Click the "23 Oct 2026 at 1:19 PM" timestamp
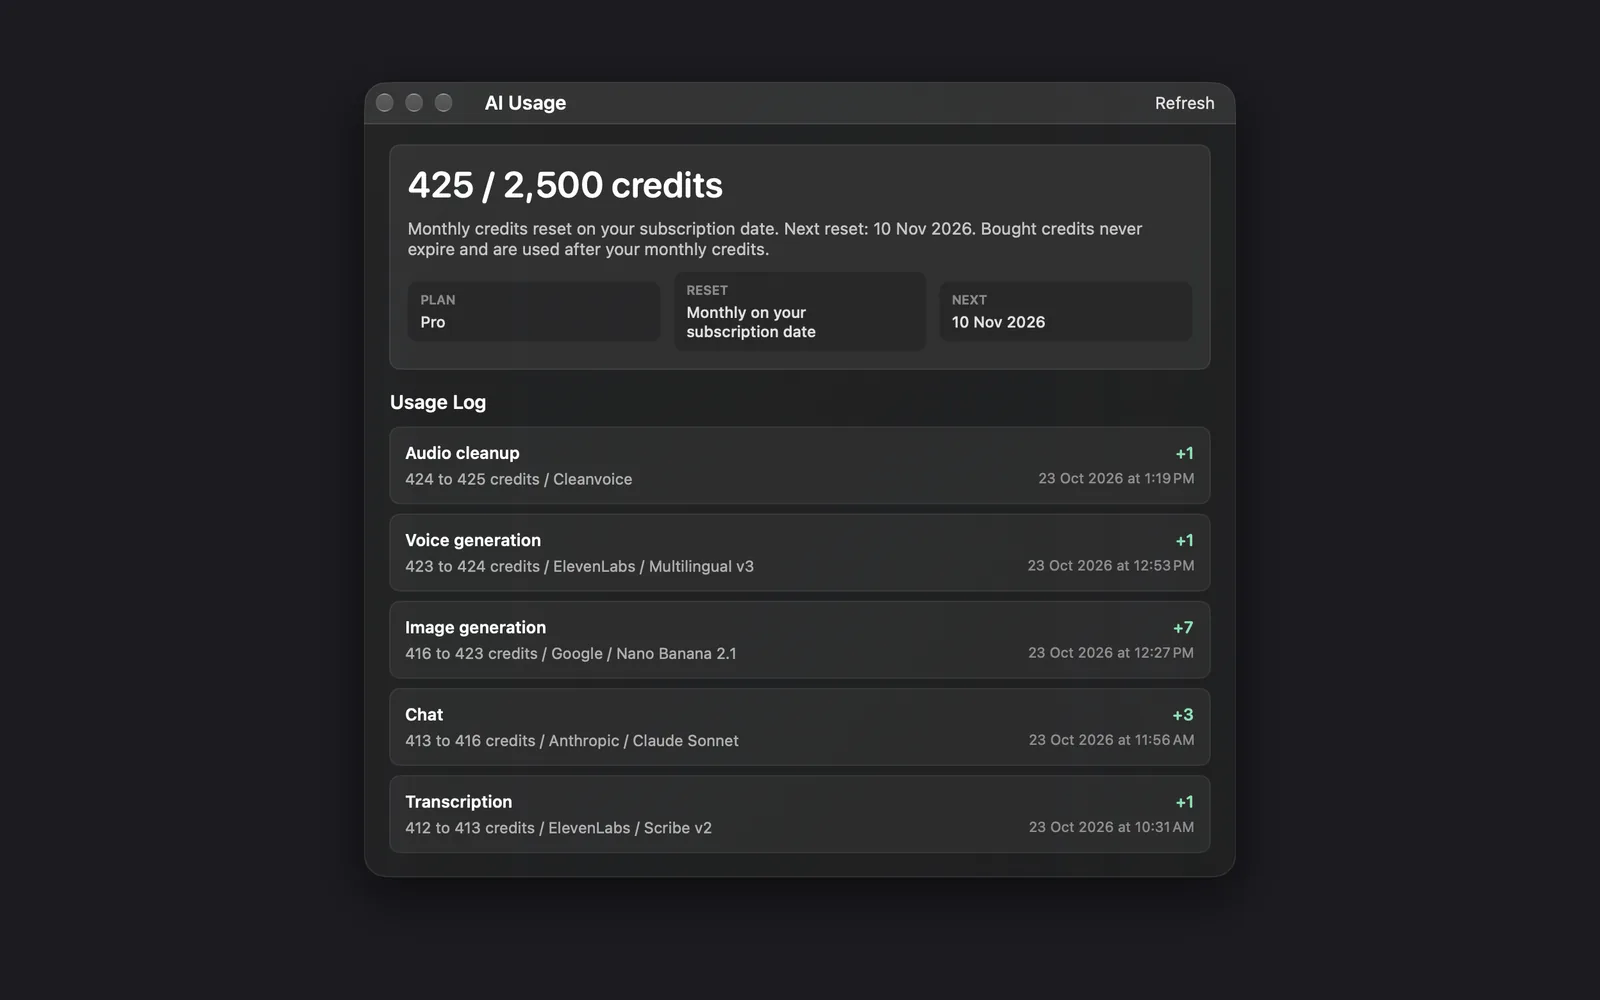1600x1000 pixels. pyautogui.click(x=1116, y=478)
